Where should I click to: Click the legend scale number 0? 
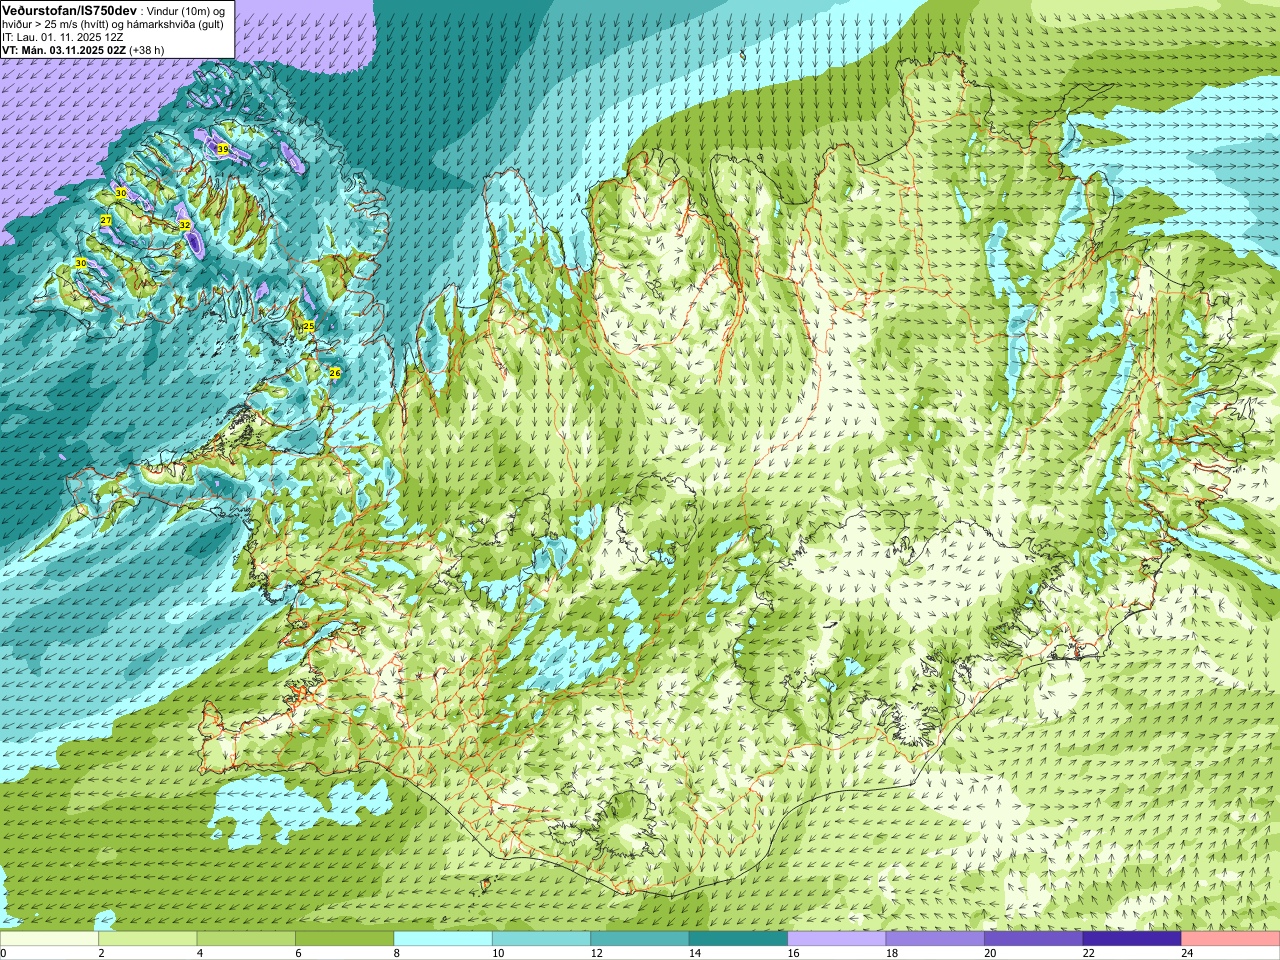(3, 953)
